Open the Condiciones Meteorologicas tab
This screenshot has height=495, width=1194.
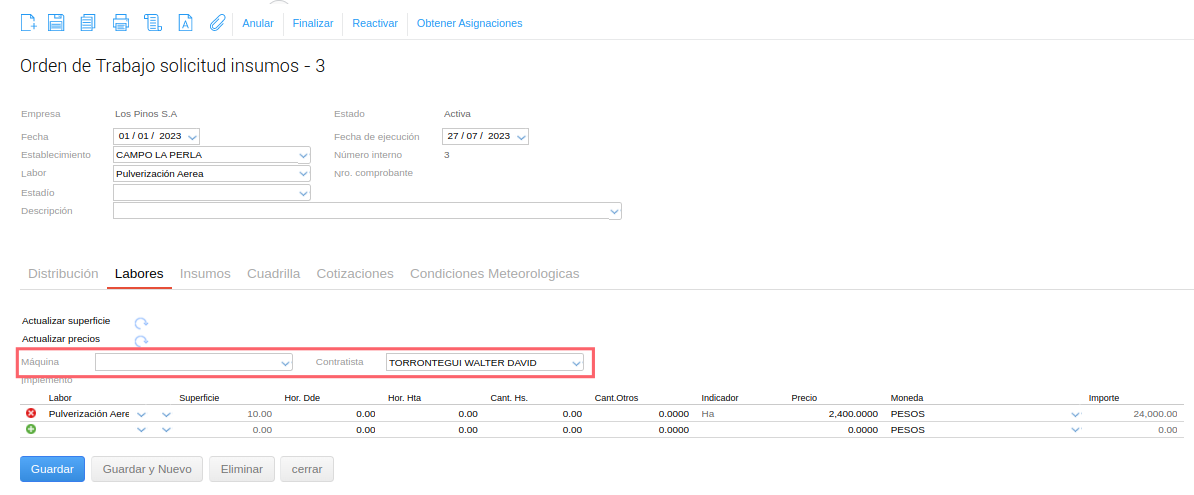494,274
